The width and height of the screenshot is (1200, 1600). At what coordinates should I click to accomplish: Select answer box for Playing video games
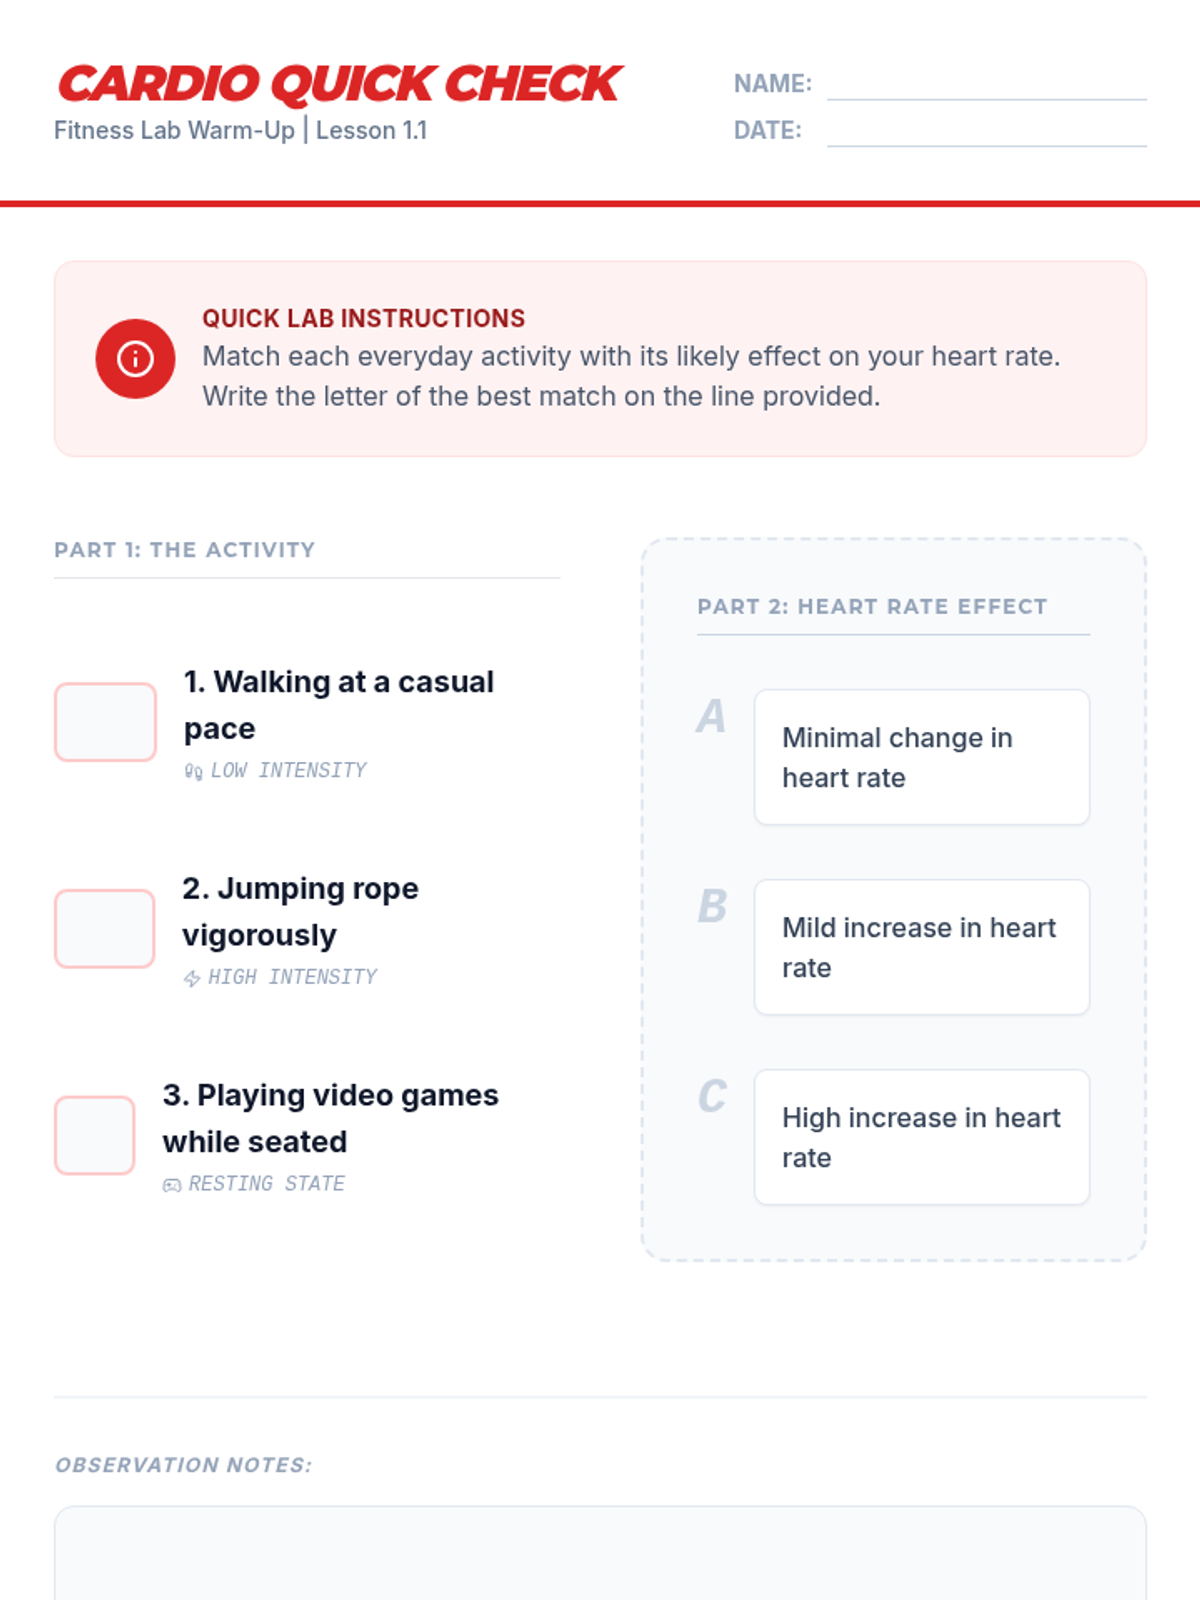(x=94, y=1135)
